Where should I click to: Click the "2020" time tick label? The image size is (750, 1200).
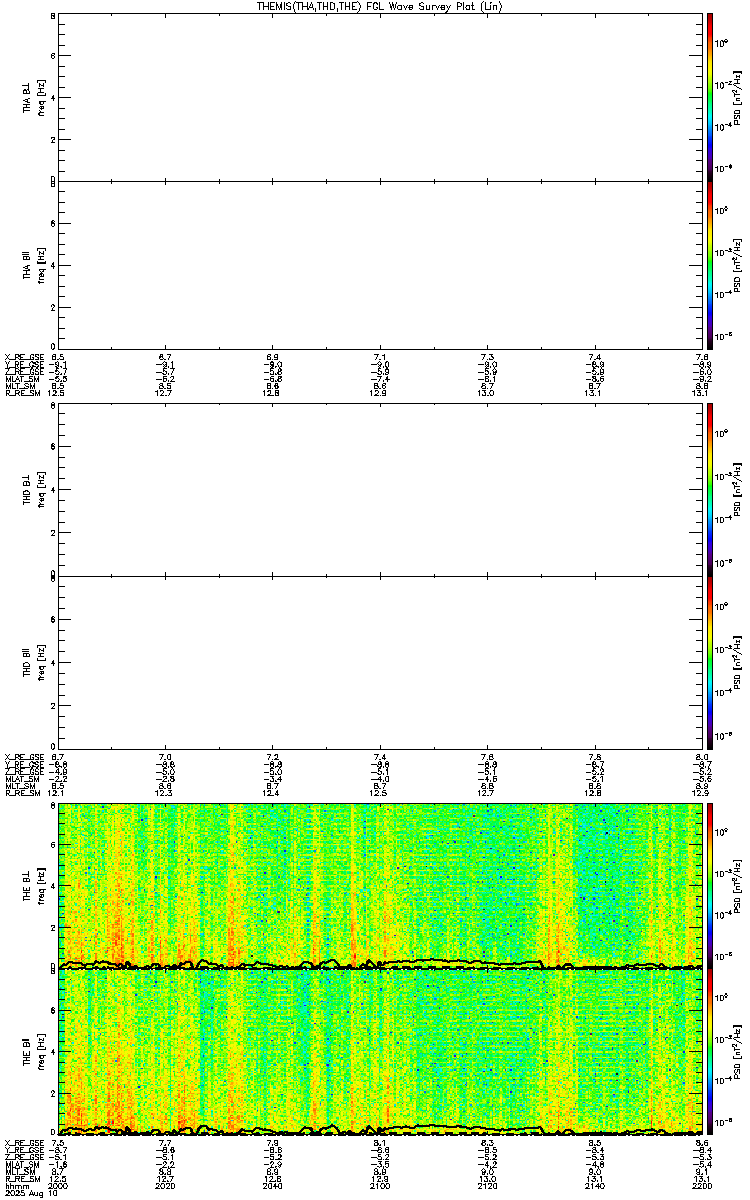pos(166,1186)
